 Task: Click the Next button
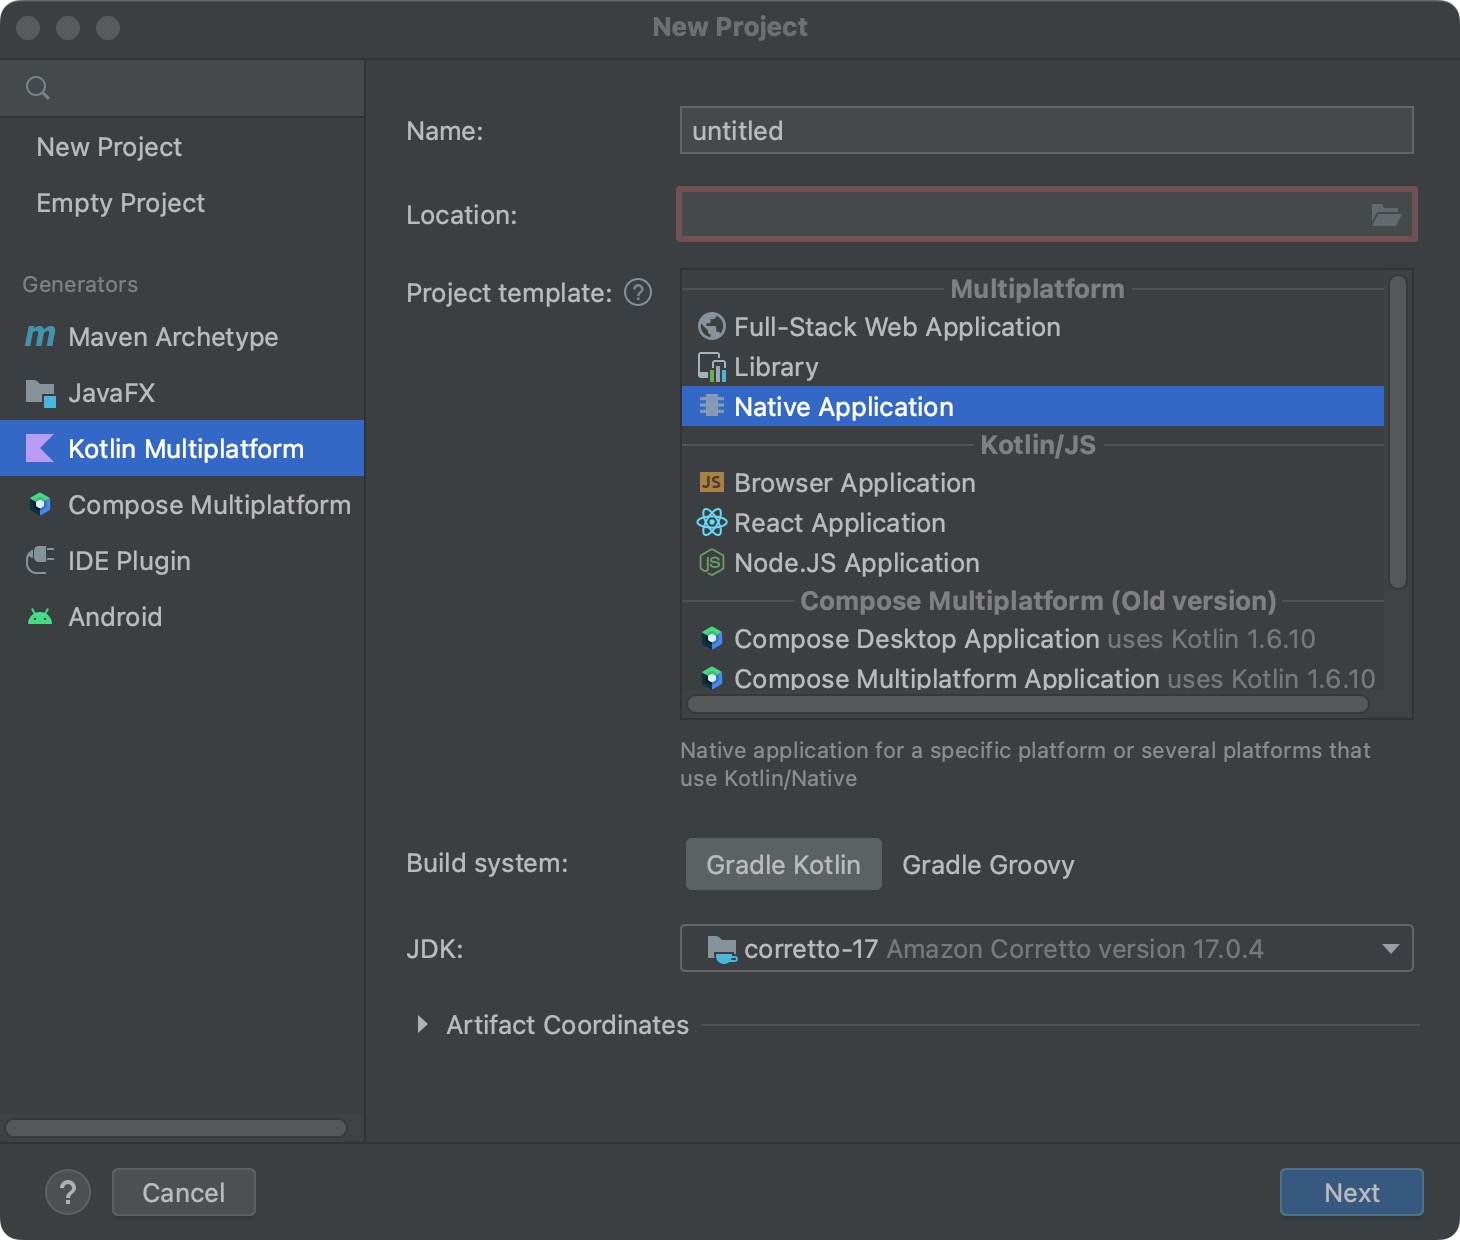pyautogui.click(x=1352, y=1192)
